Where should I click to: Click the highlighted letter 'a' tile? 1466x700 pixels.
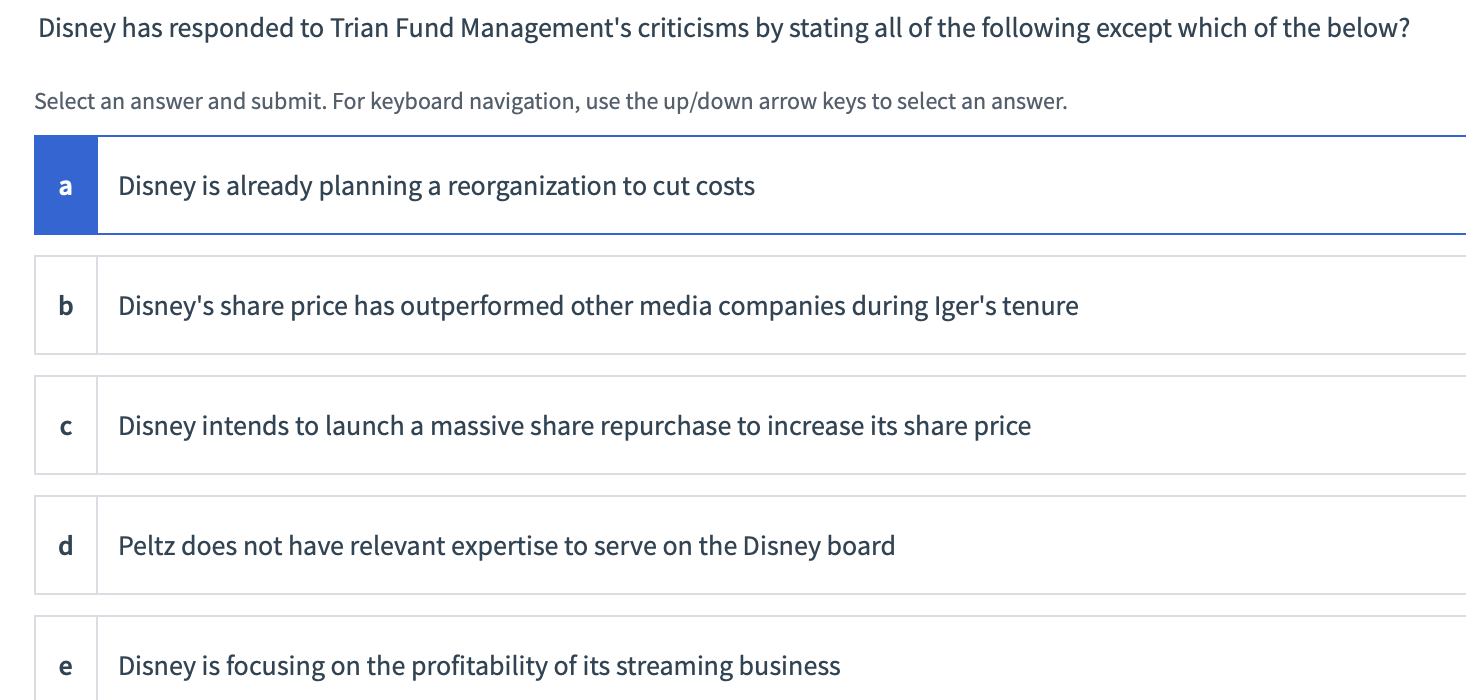click(66, 186)
